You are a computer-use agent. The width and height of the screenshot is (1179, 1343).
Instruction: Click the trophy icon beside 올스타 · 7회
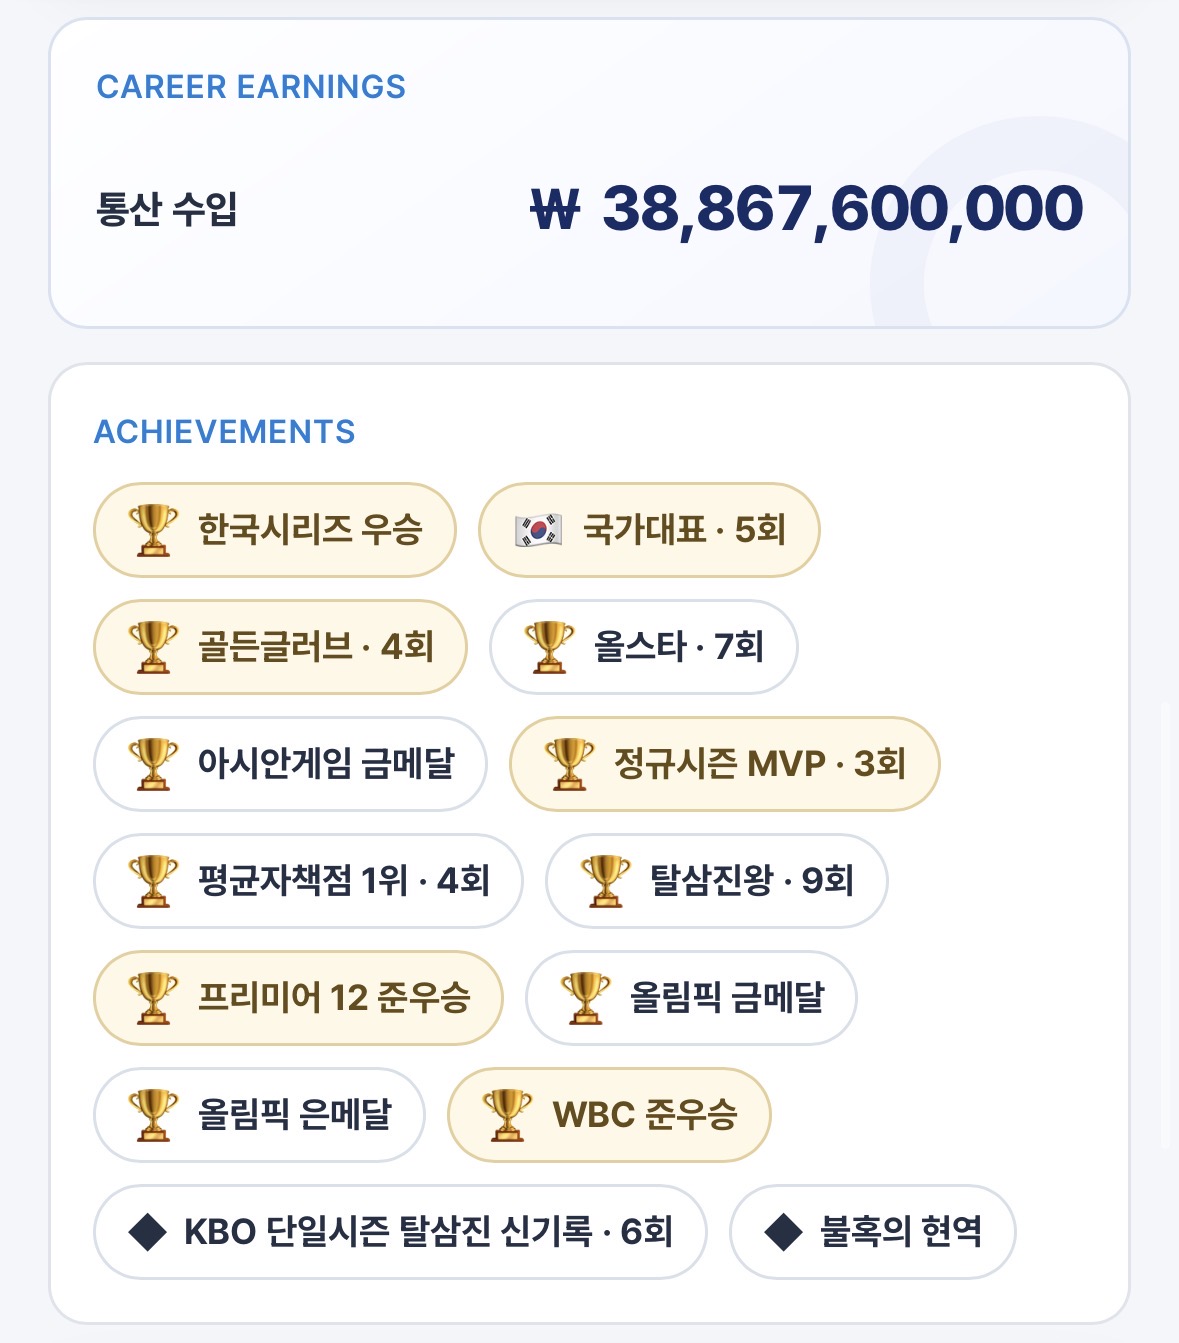549,647
